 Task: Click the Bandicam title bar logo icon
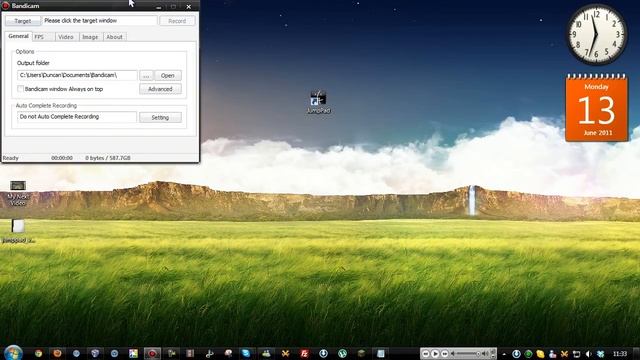[6, 6]
